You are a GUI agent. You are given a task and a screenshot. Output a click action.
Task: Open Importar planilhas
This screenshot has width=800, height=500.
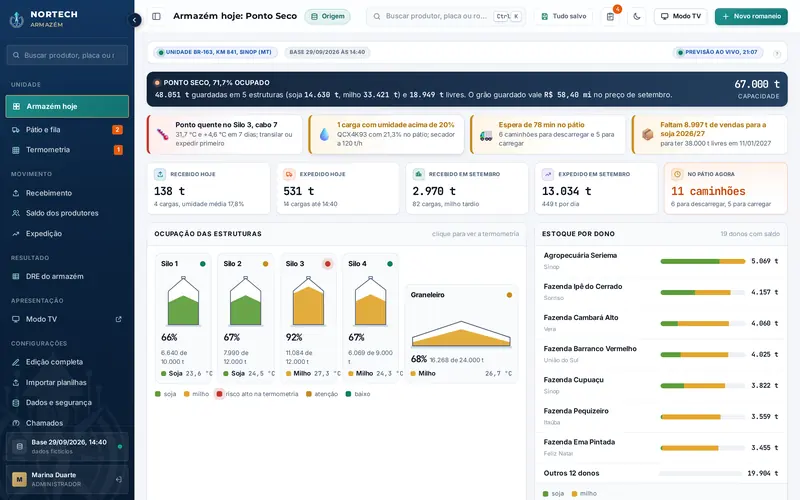pyautogui.click(x=67, y=383)
